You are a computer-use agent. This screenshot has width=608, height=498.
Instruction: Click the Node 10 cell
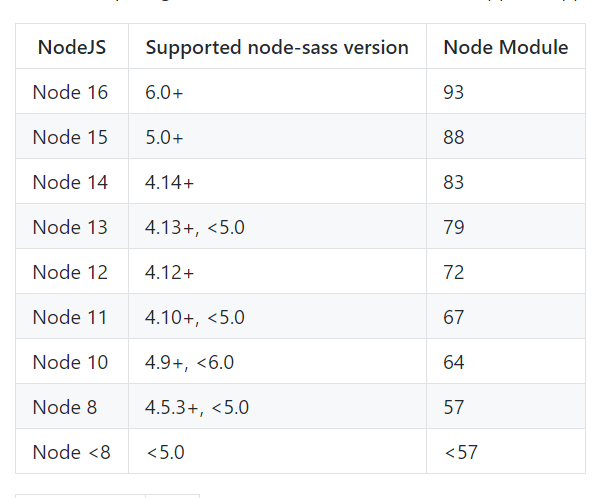coord(70,362)
